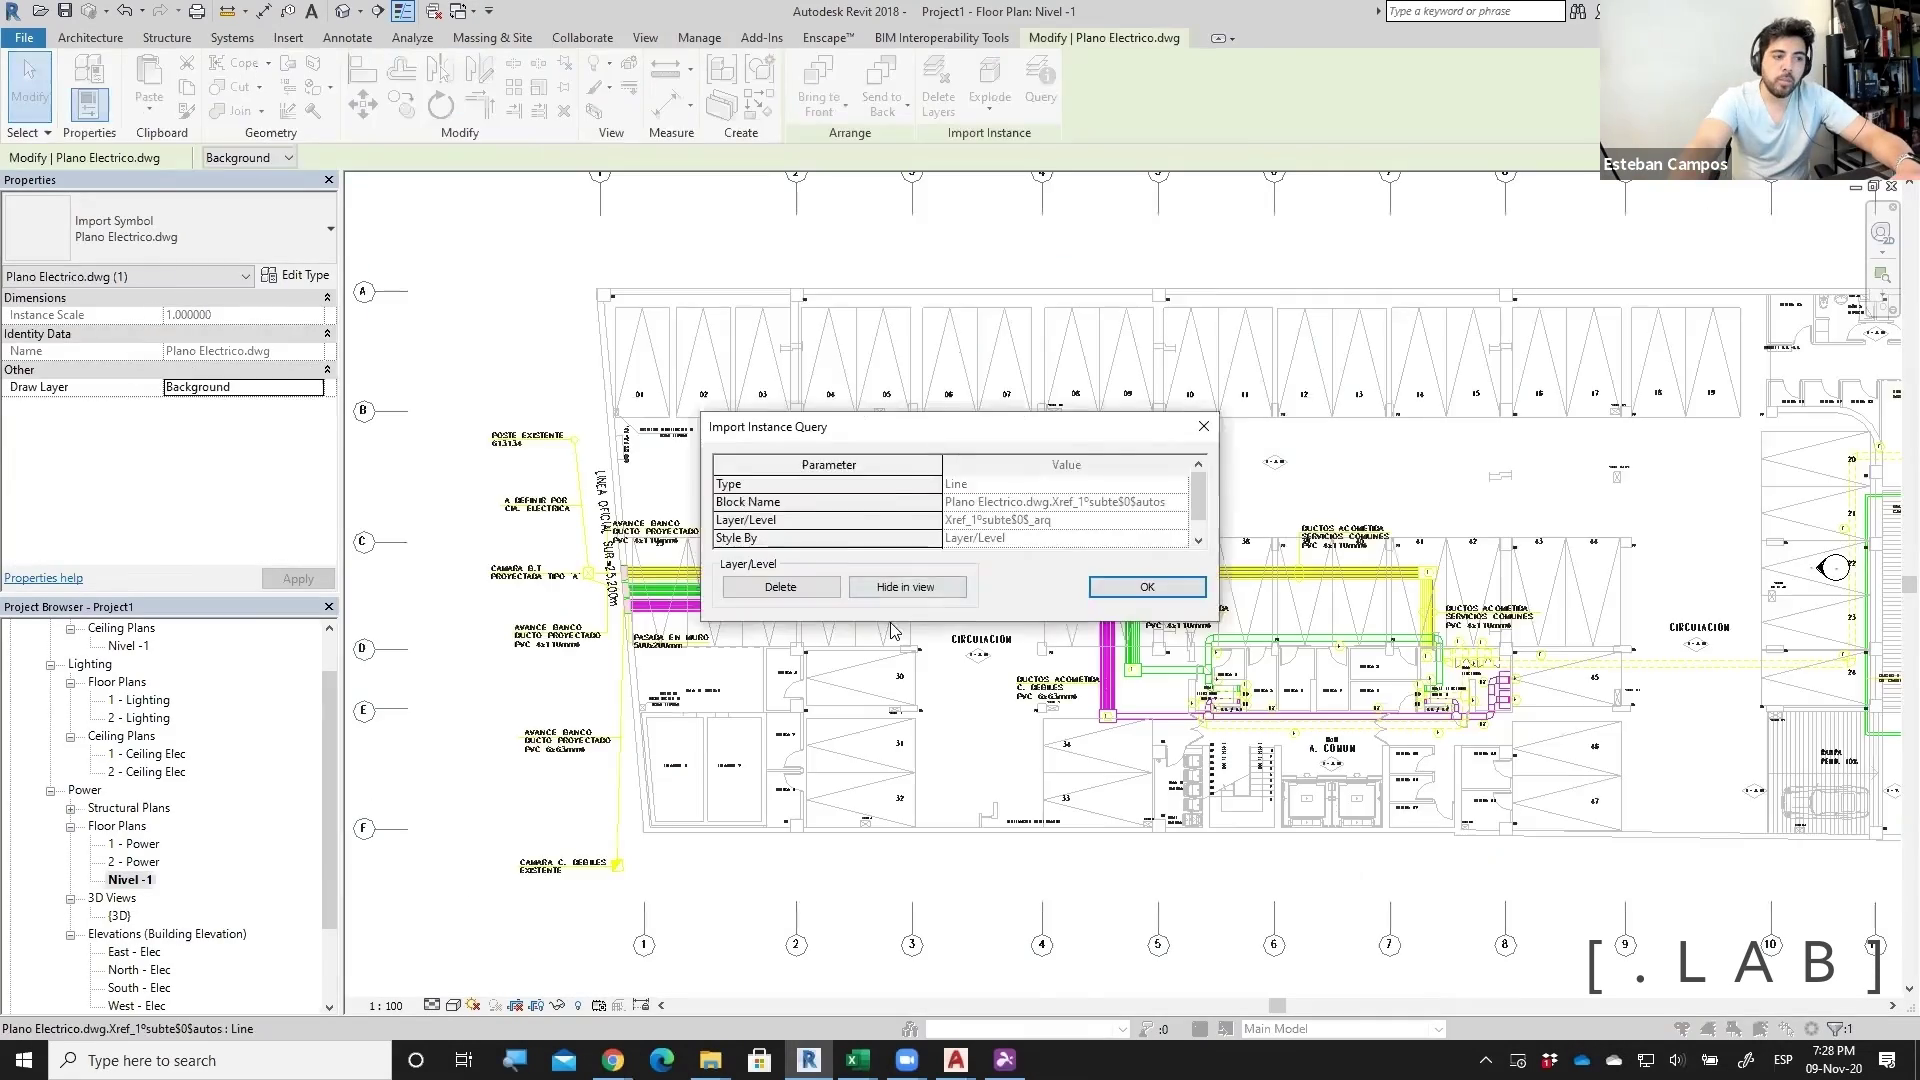Open Plano Electrico.dwg instance filter dropdown
This screenshot has height=1080, width=1920.
(x=245, y=277)
